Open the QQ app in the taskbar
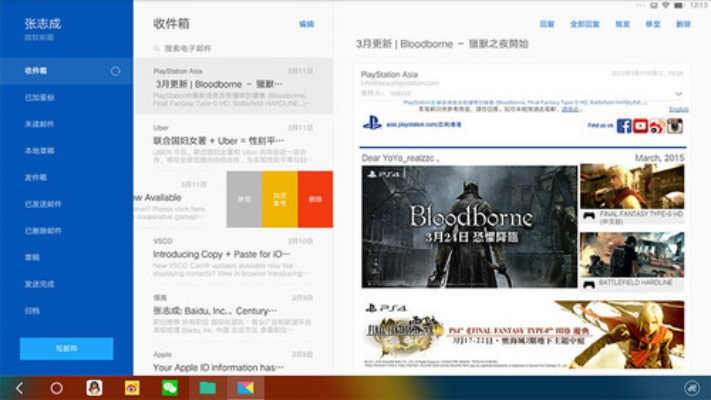 click(94, 388)
